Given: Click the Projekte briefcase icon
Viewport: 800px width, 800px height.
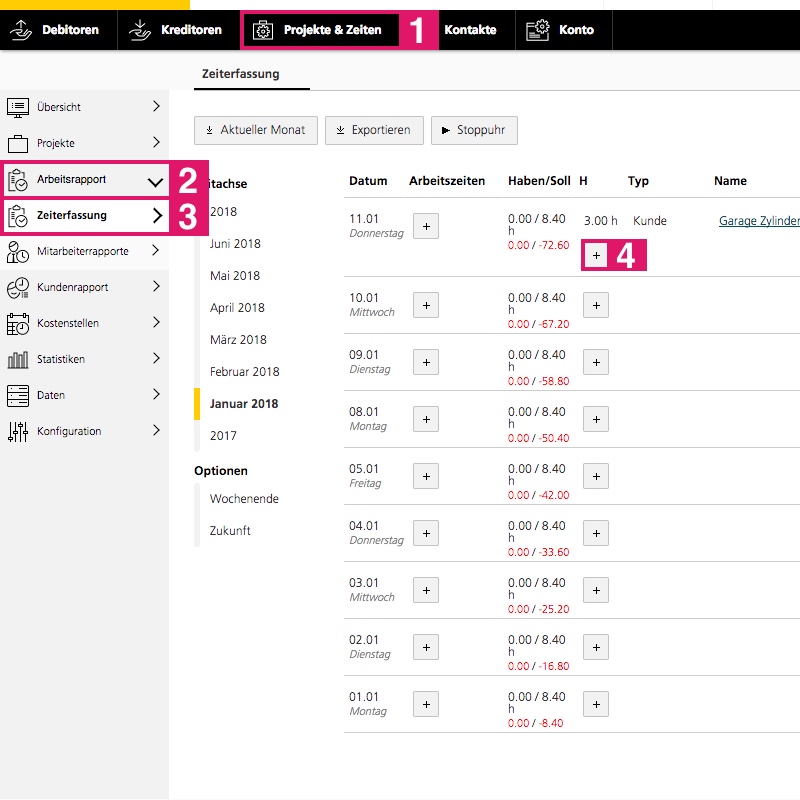Looking at the screenshot, I should coord(18,143).
